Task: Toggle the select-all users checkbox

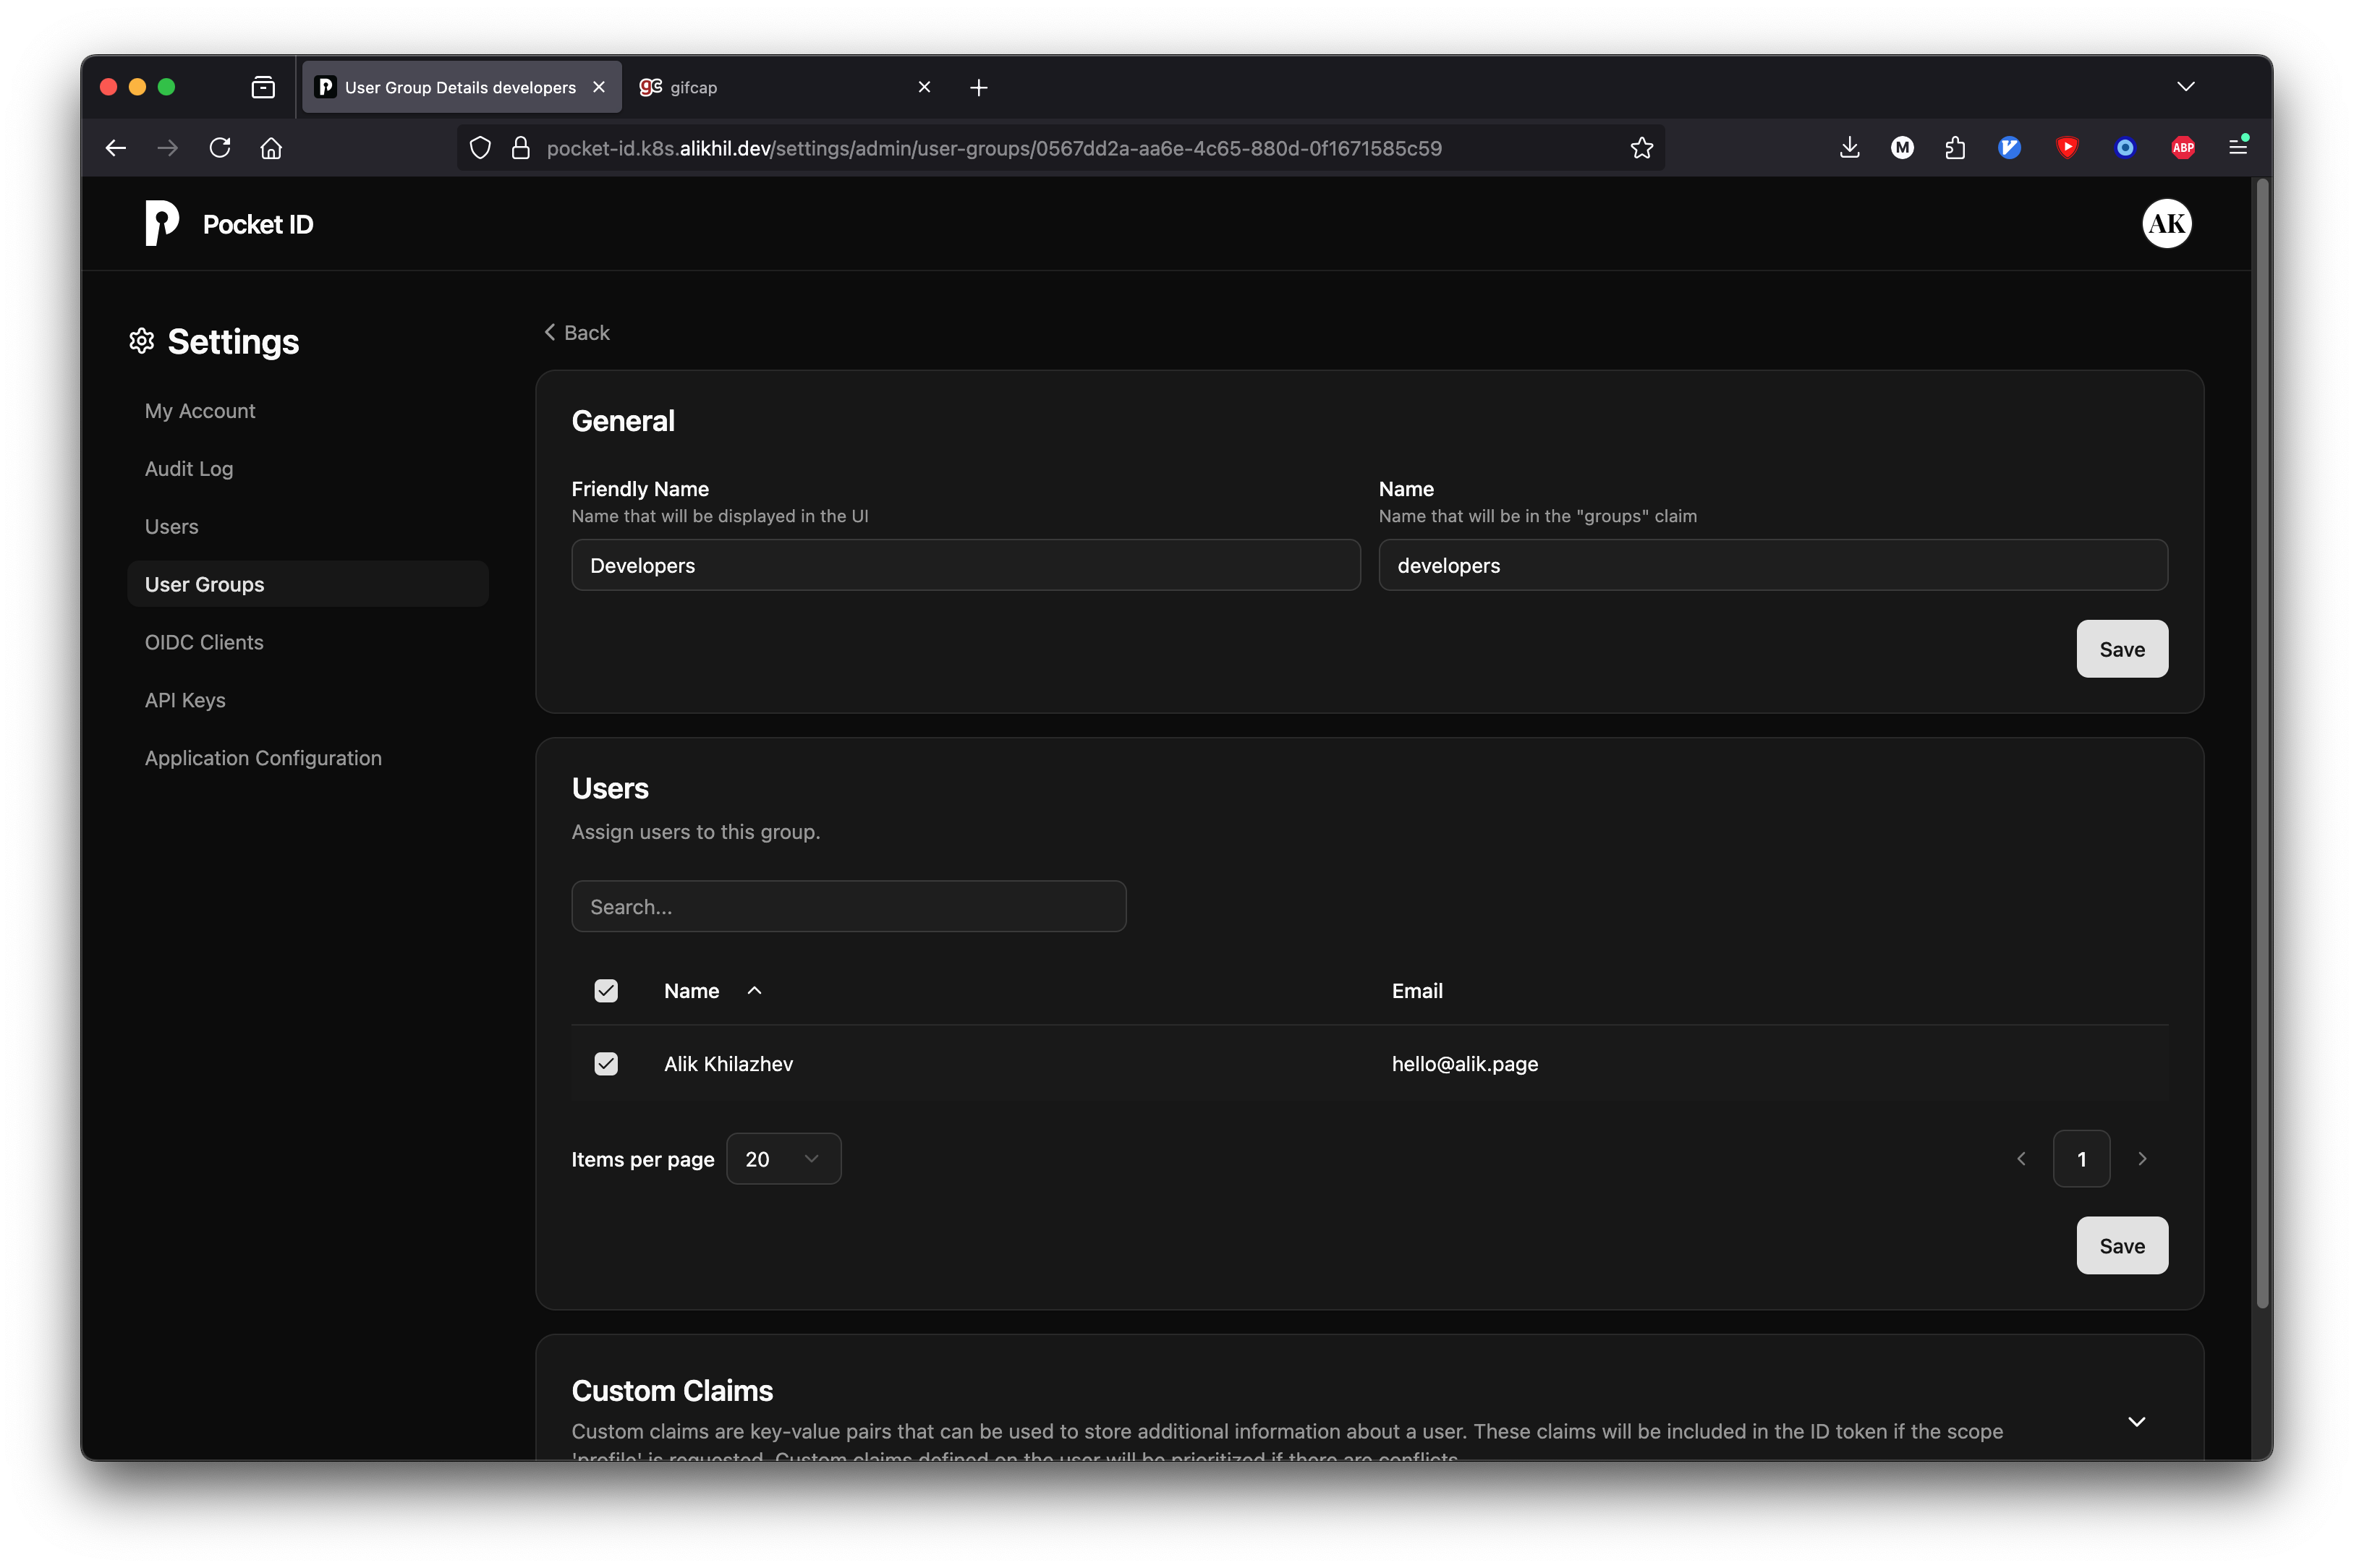Action: coord(606,990)
